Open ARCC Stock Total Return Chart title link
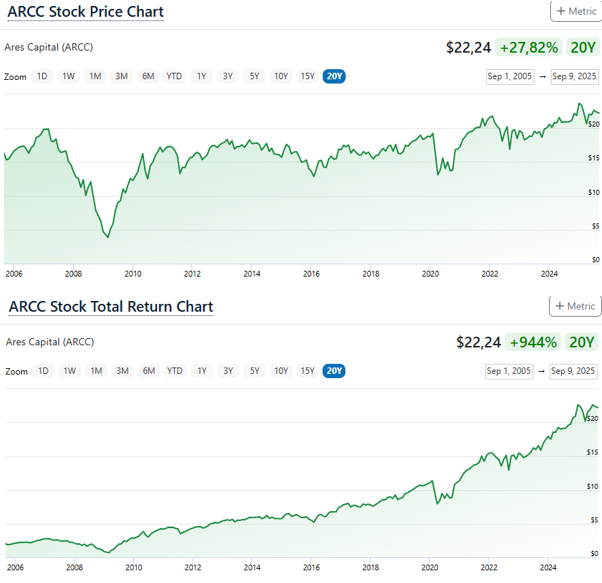The width and height of the screenshot is (602, 583). pos(110,306)
